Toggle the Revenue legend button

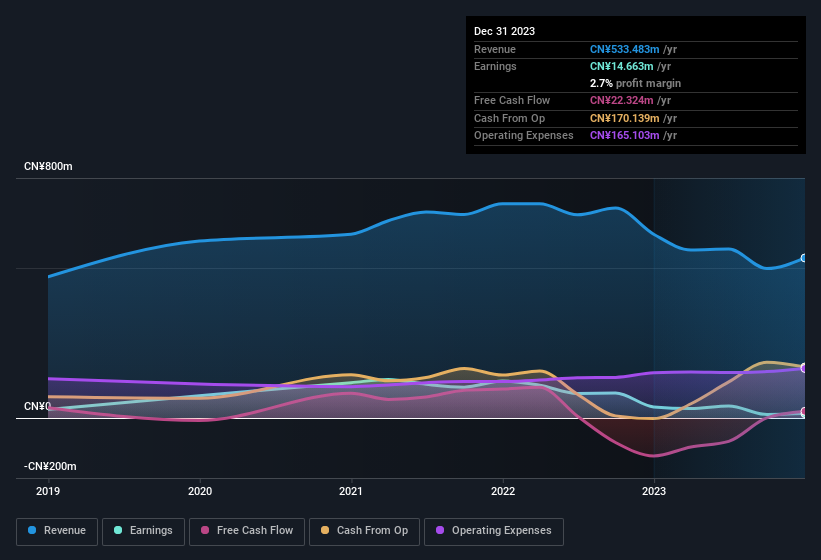57,531
